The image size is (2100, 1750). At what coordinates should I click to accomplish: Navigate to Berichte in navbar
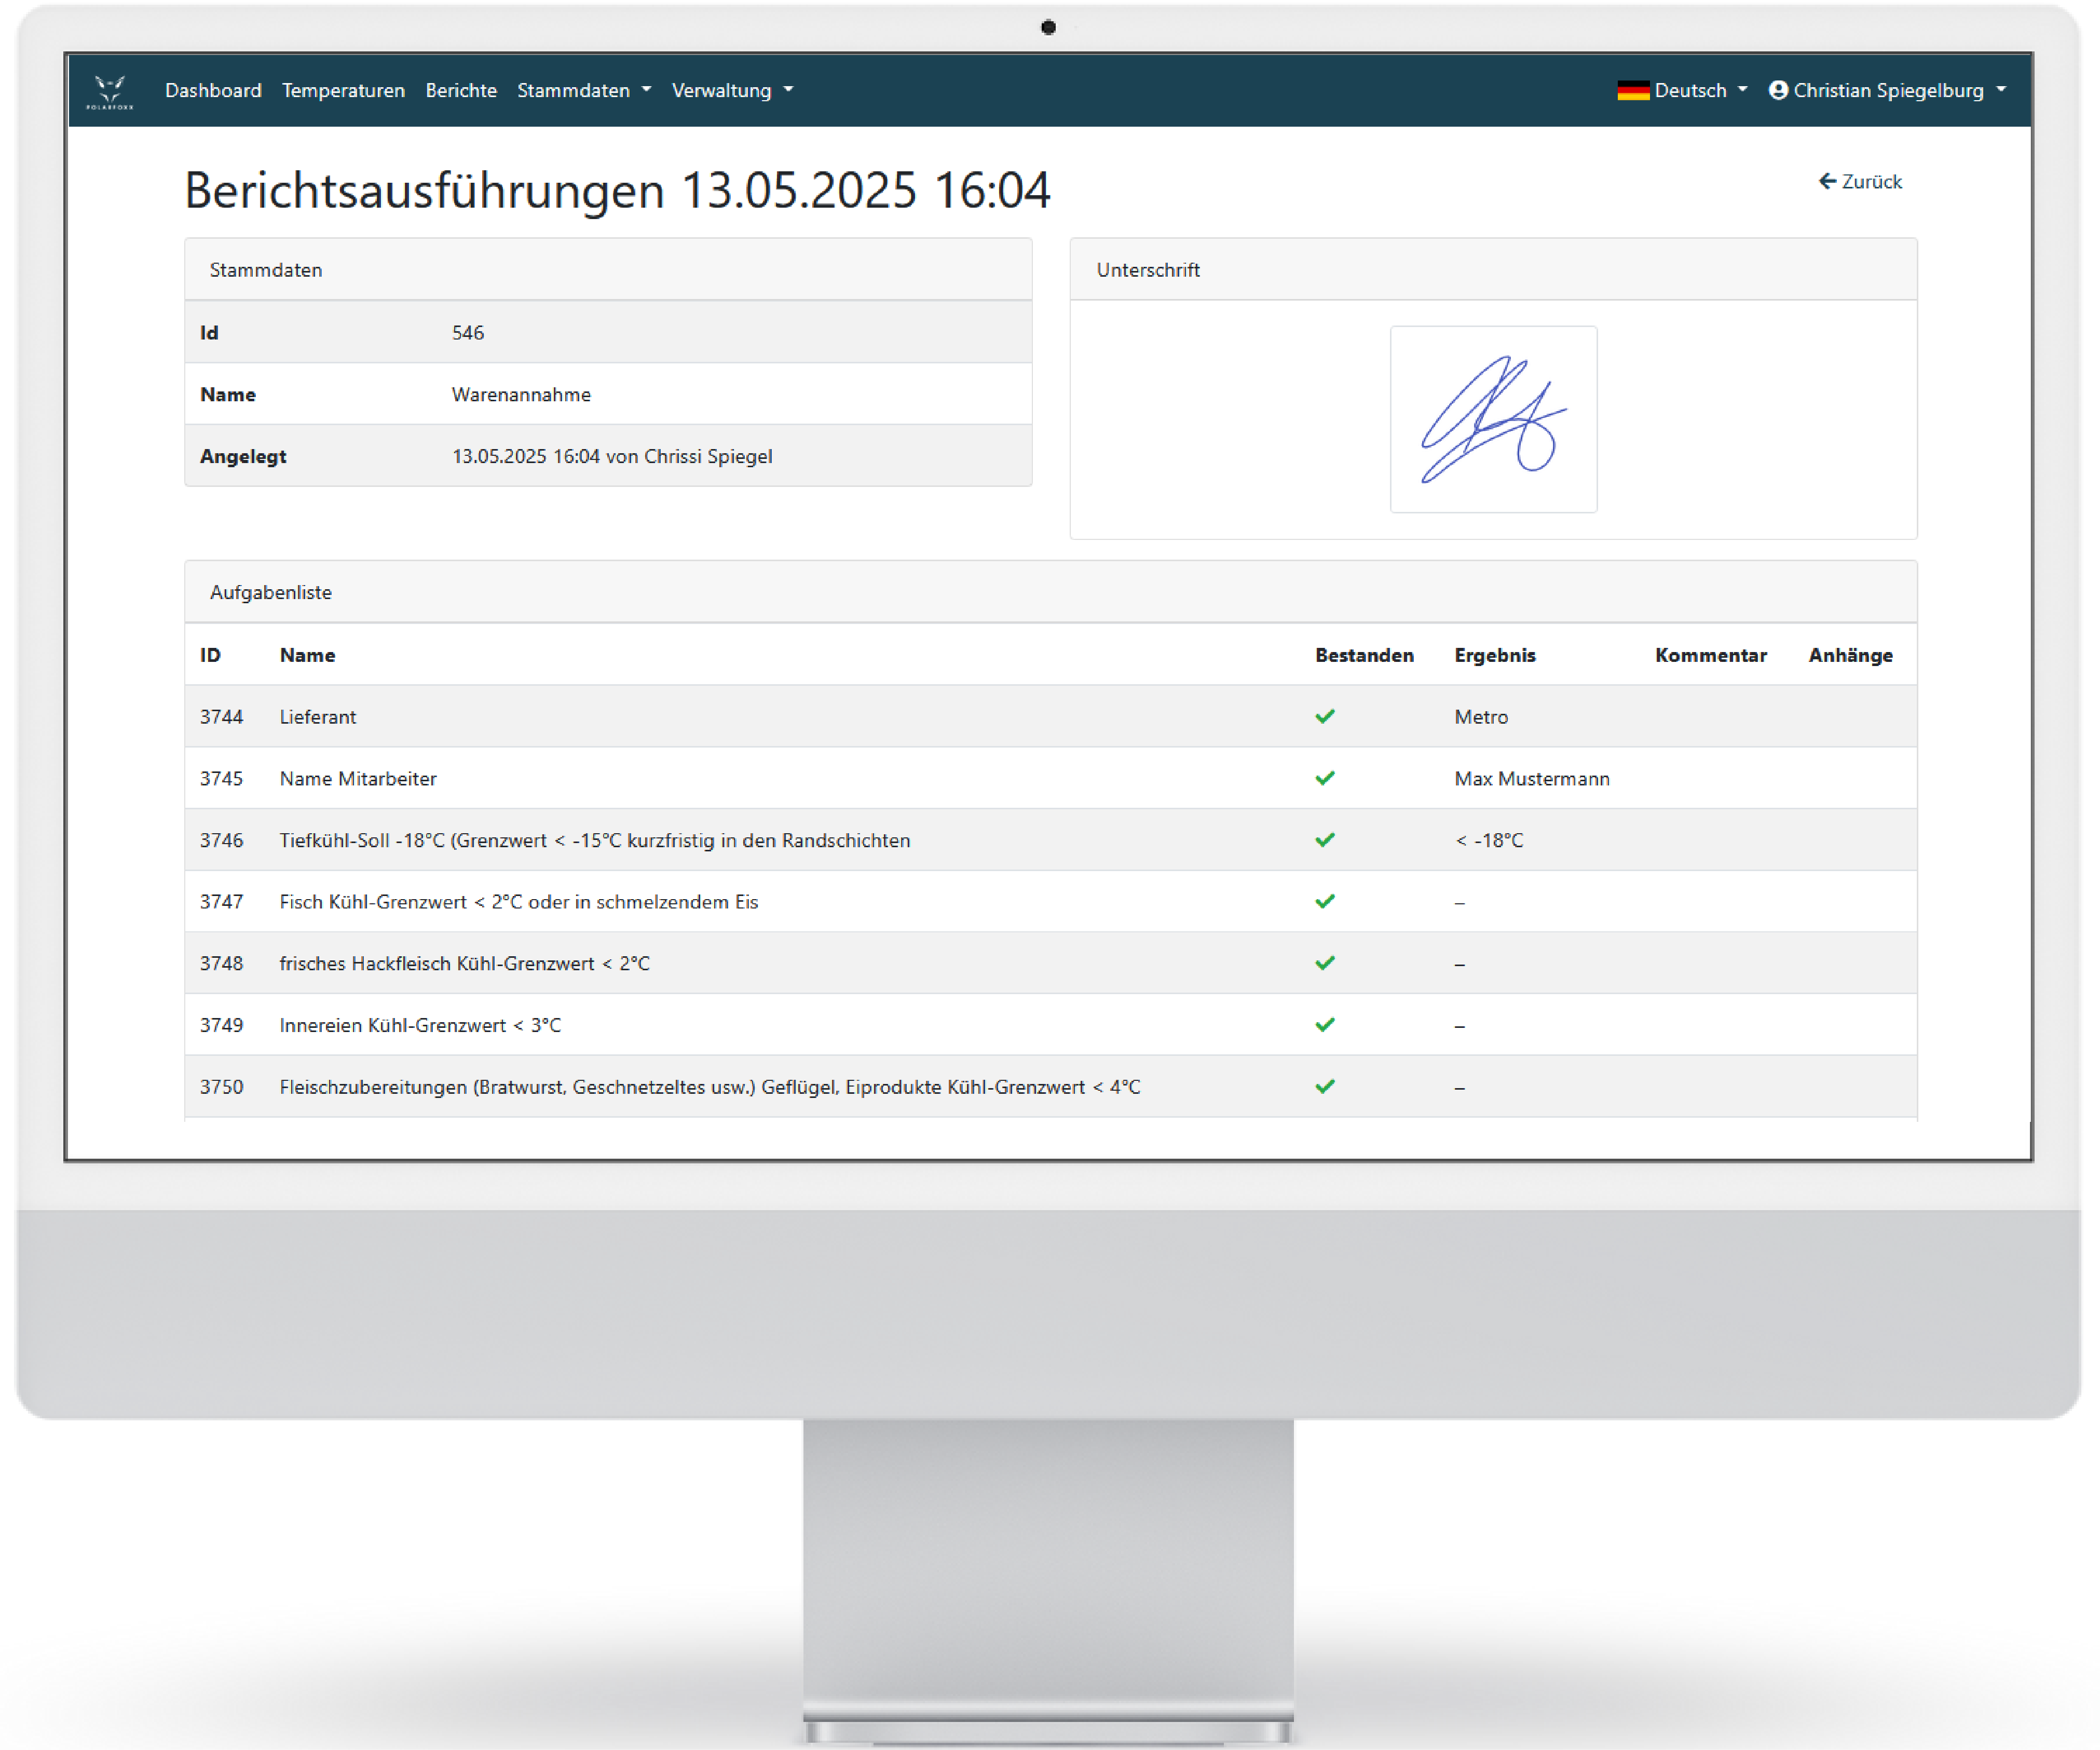pos(461,90)
